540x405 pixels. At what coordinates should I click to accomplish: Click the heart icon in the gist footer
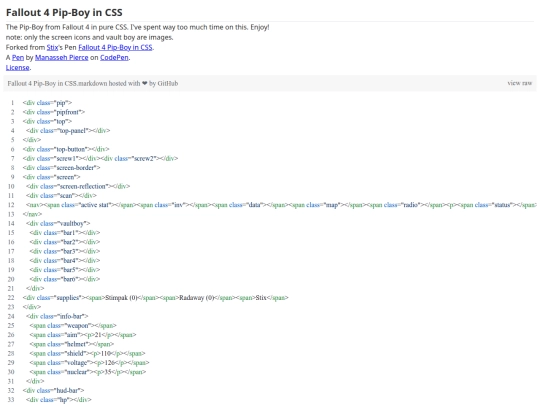click(145, 83)
